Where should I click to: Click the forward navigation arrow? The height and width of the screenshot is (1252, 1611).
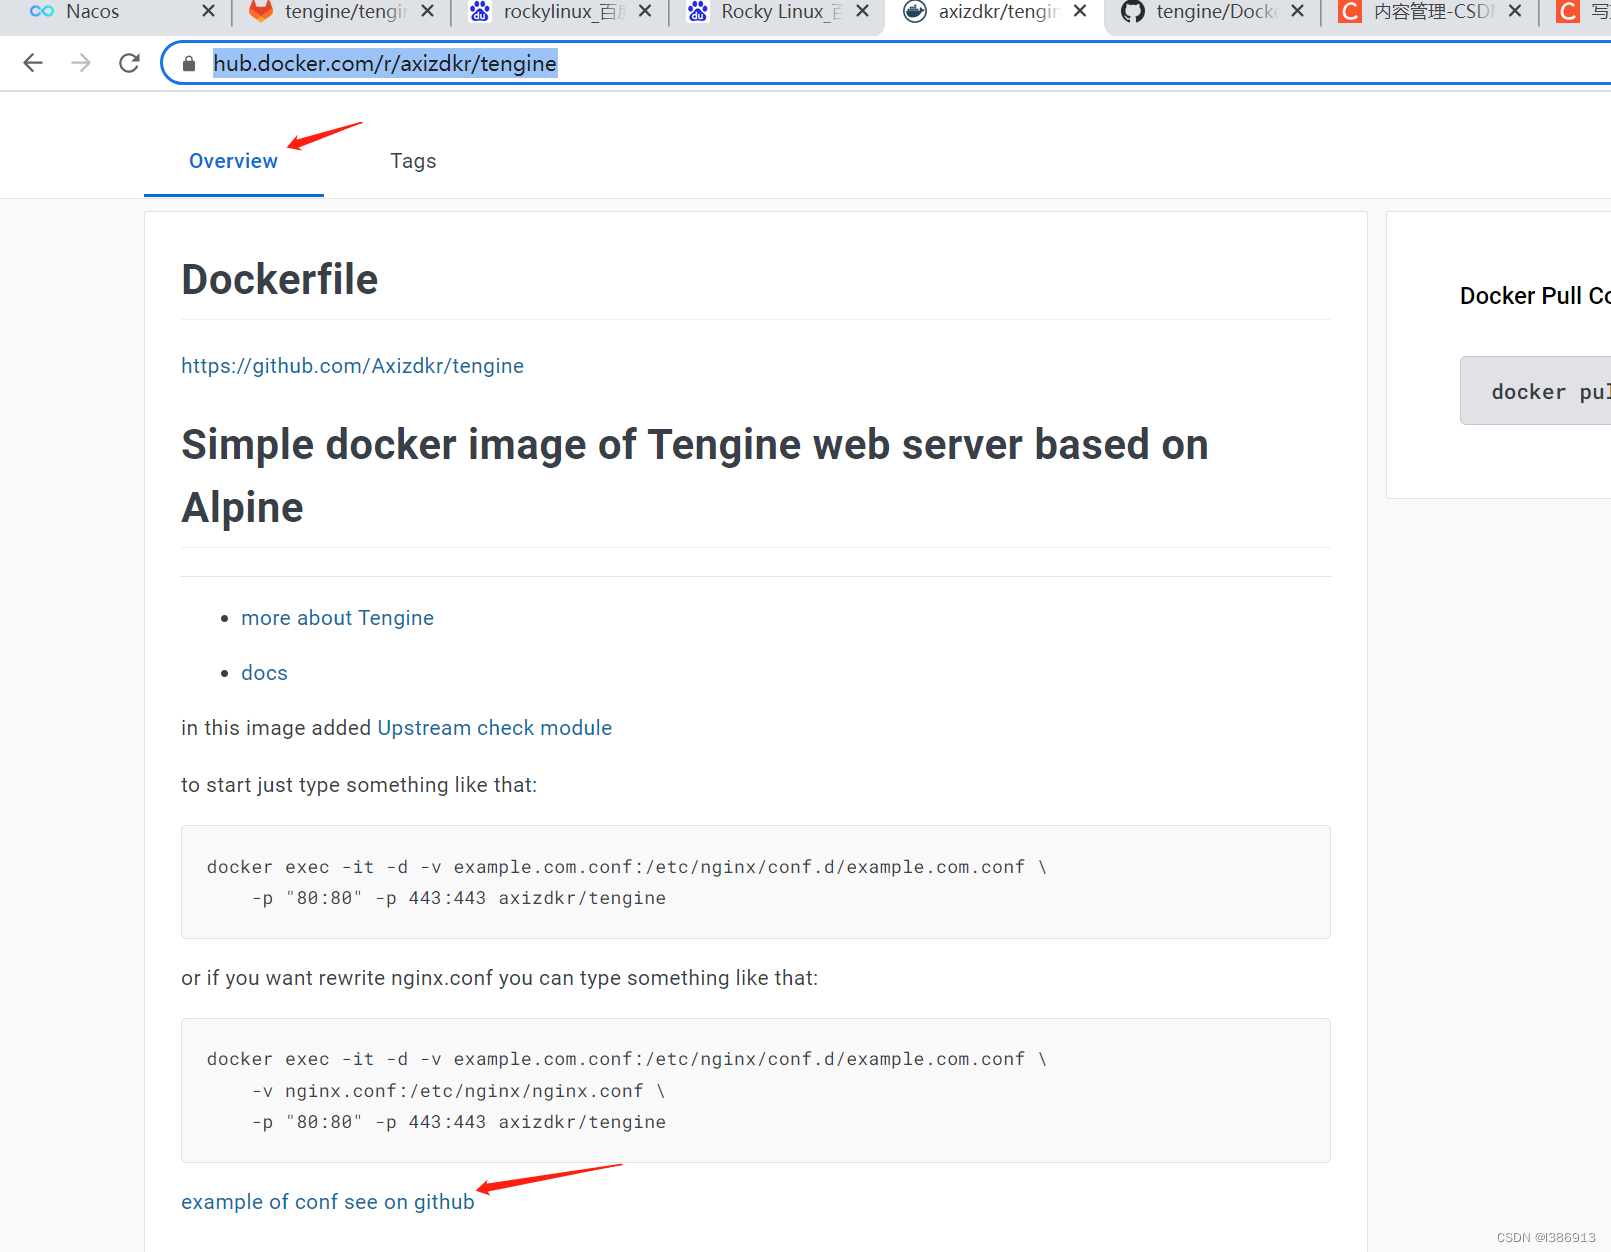80,62
